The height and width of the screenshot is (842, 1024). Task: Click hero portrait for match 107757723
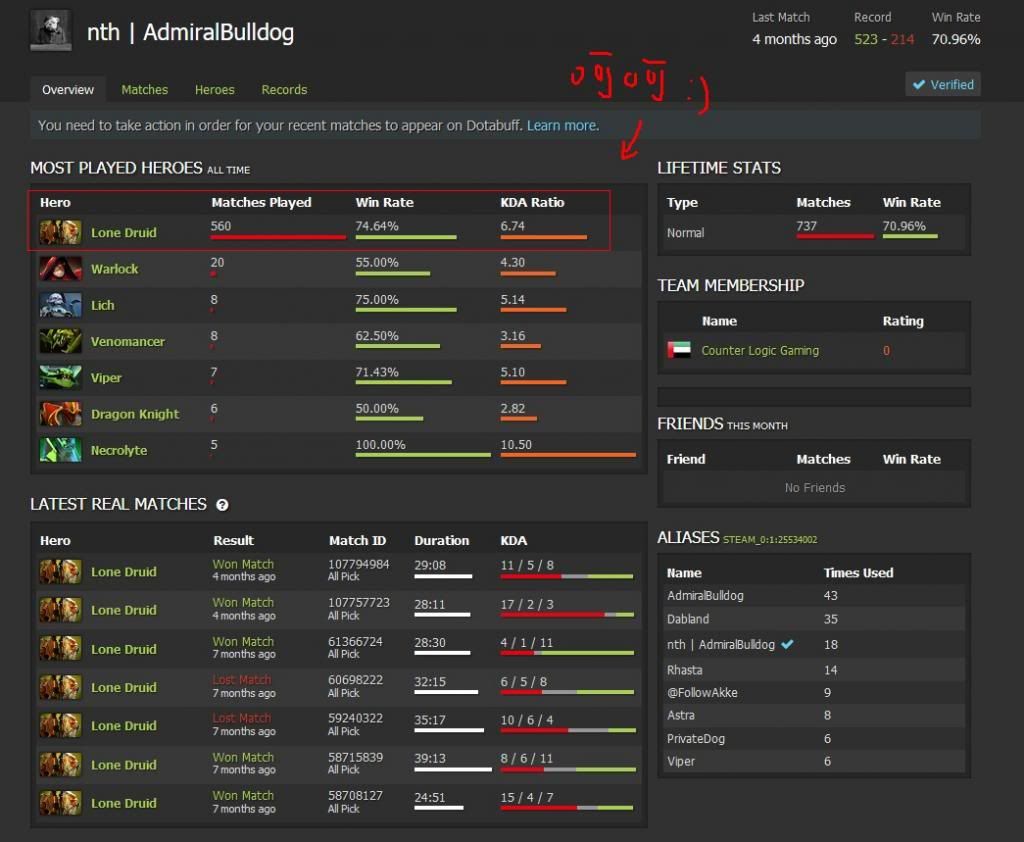point(61,610)
